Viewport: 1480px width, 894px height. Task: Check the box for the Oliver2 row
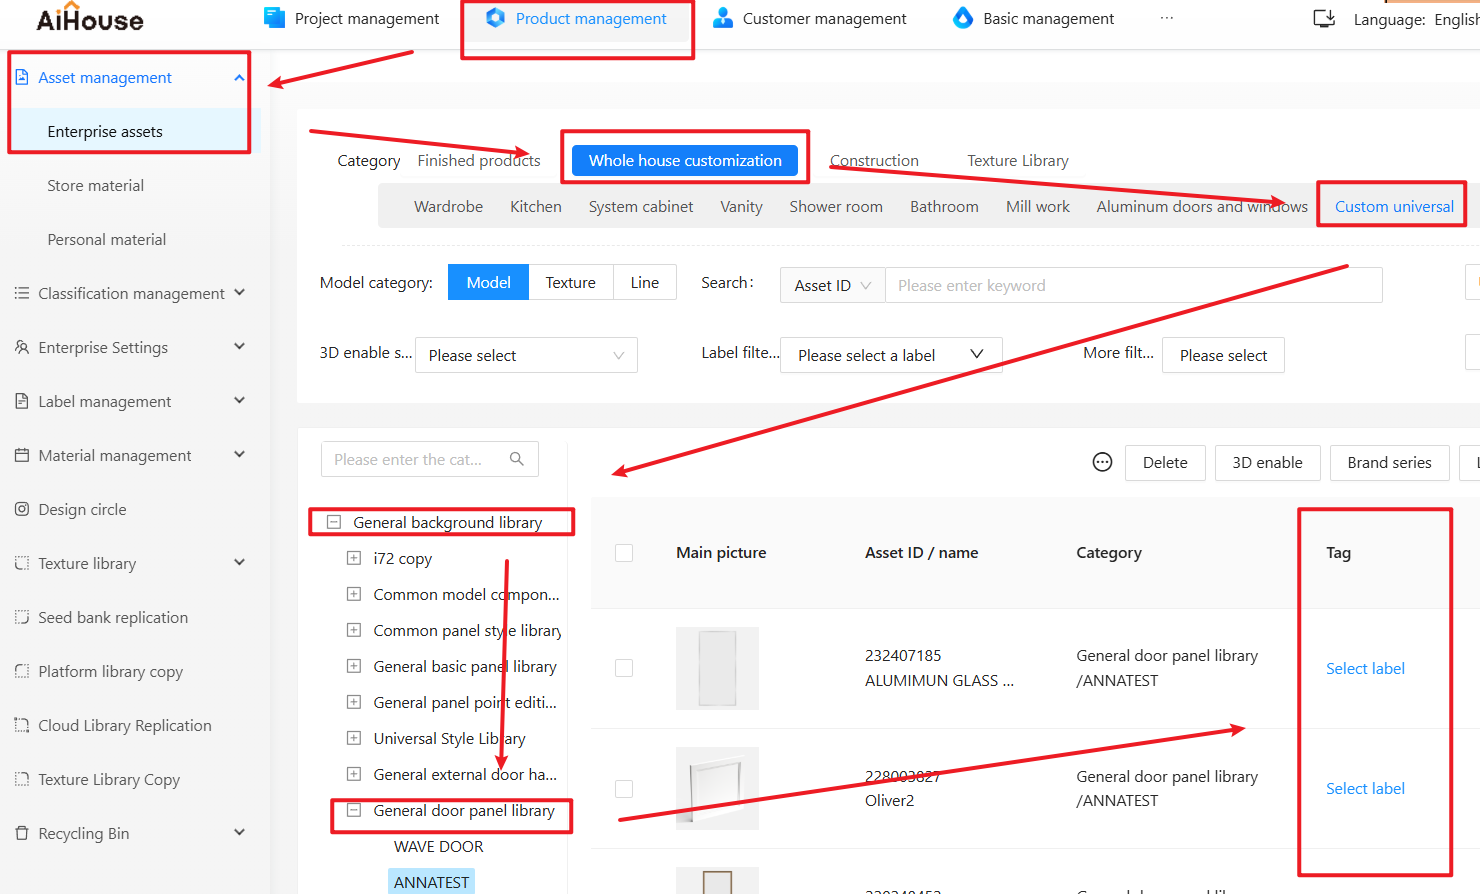[x=624, y=789]
